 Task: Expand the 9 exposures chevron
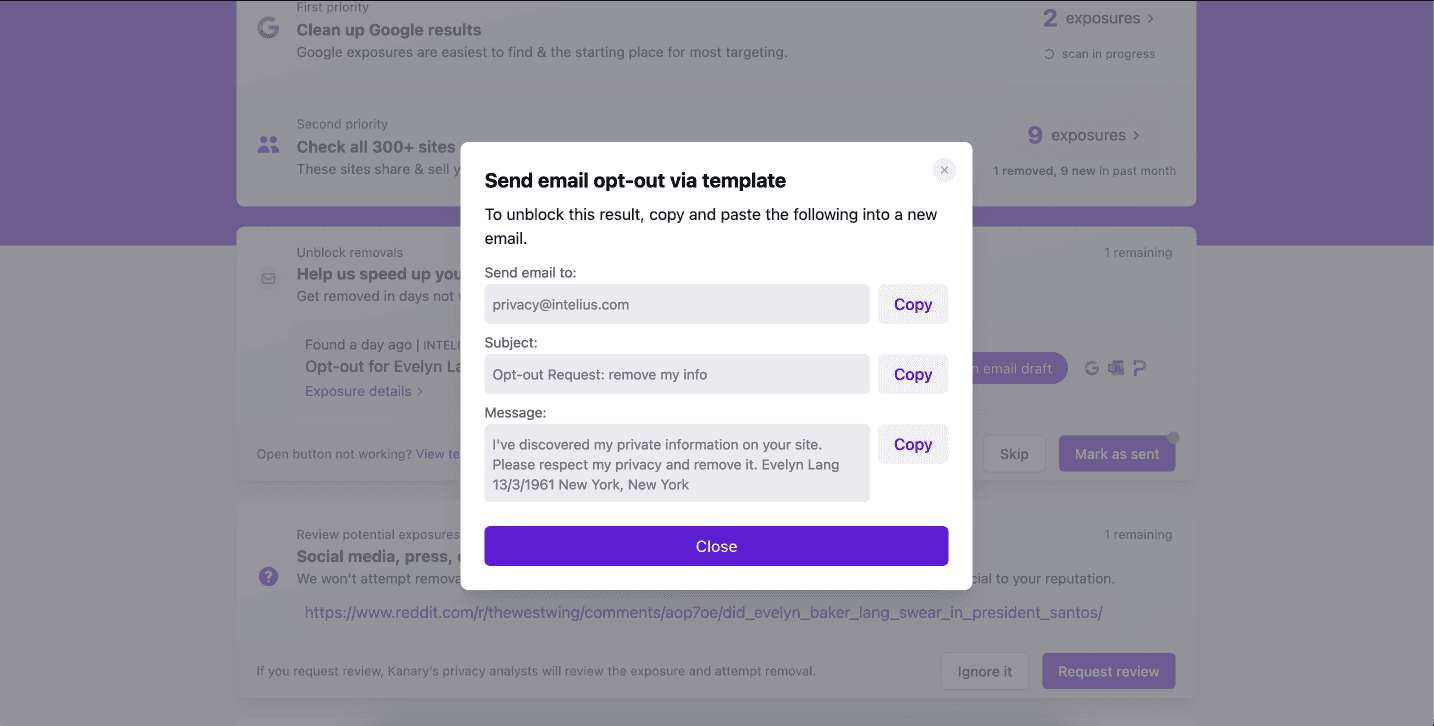(1136, 135)
